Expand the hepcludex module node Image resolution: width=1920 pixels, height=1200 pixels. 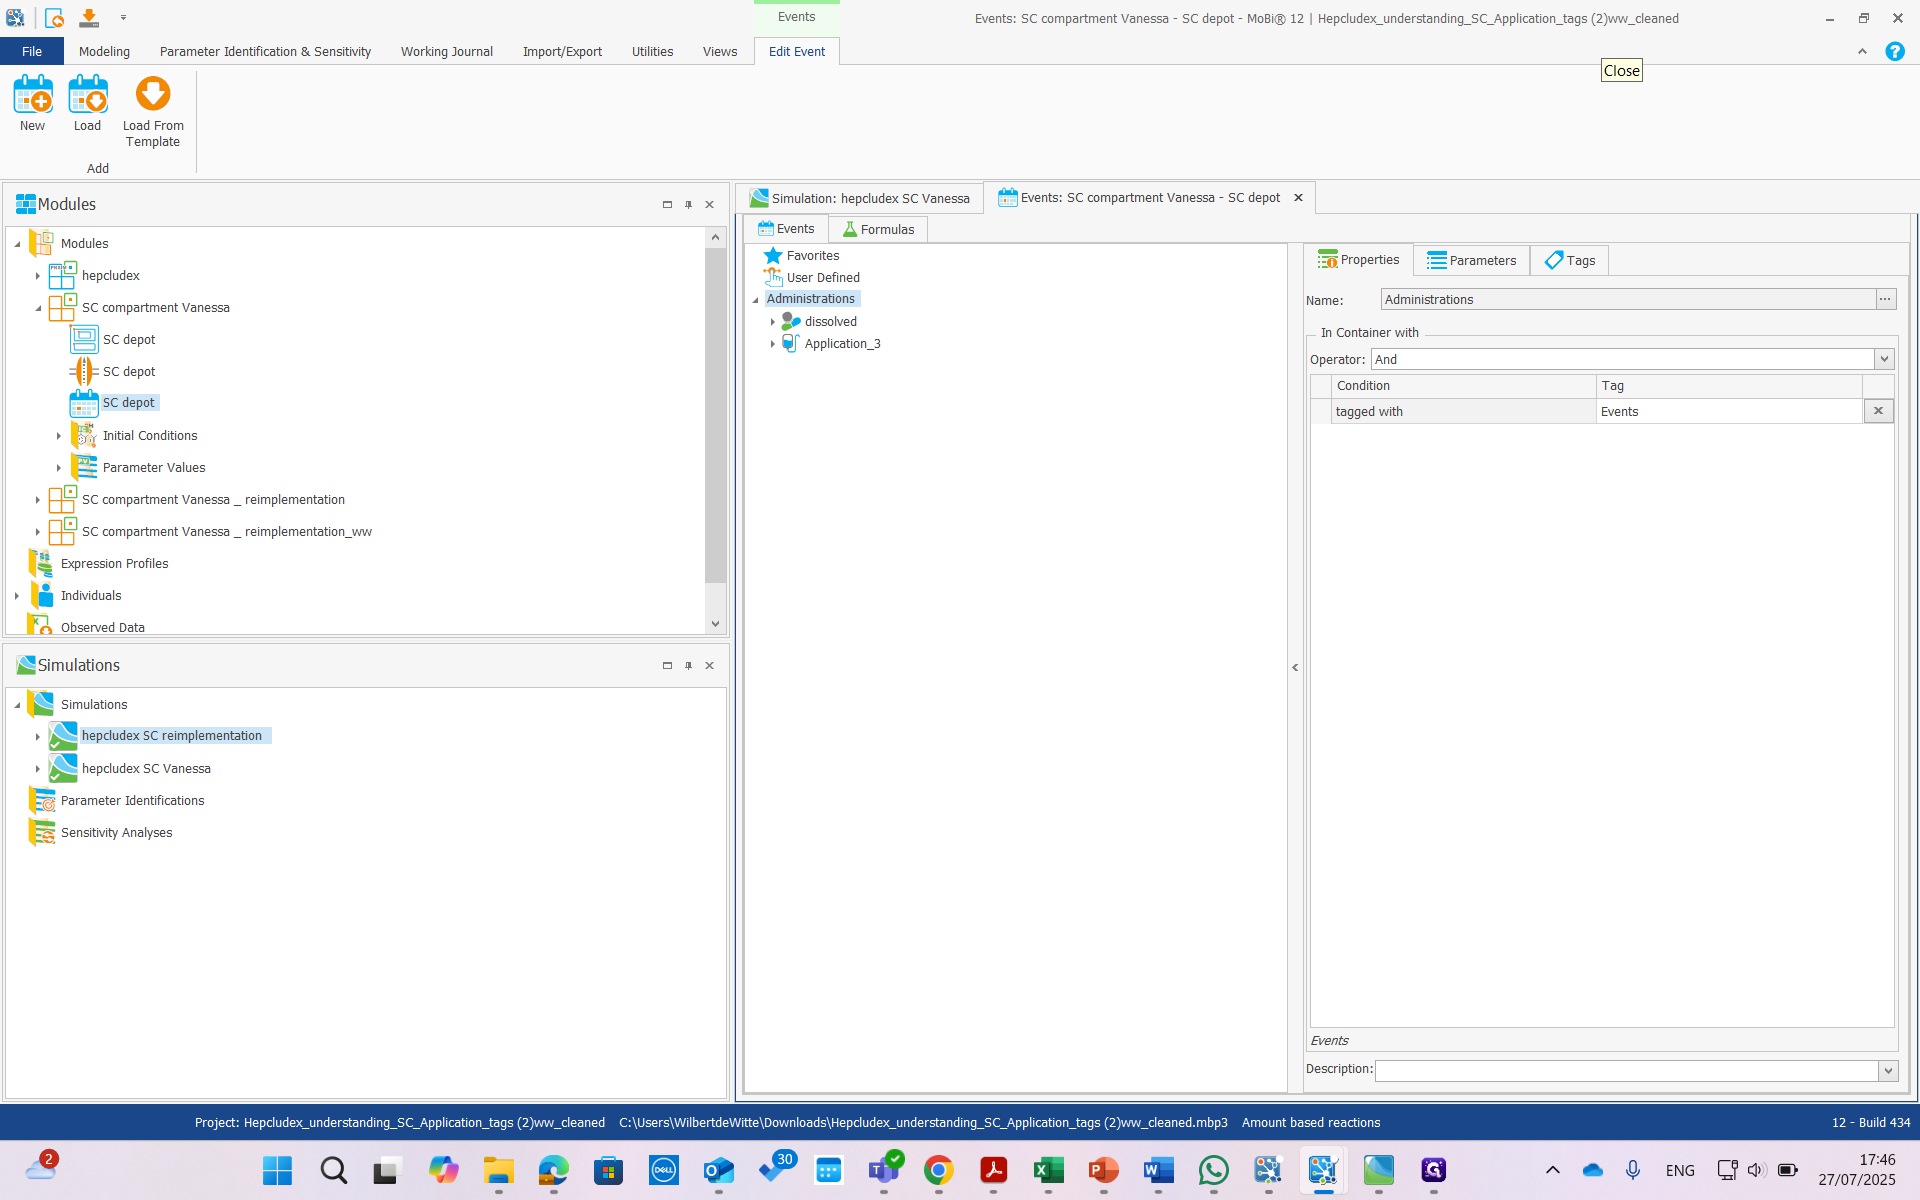(38, 276)
